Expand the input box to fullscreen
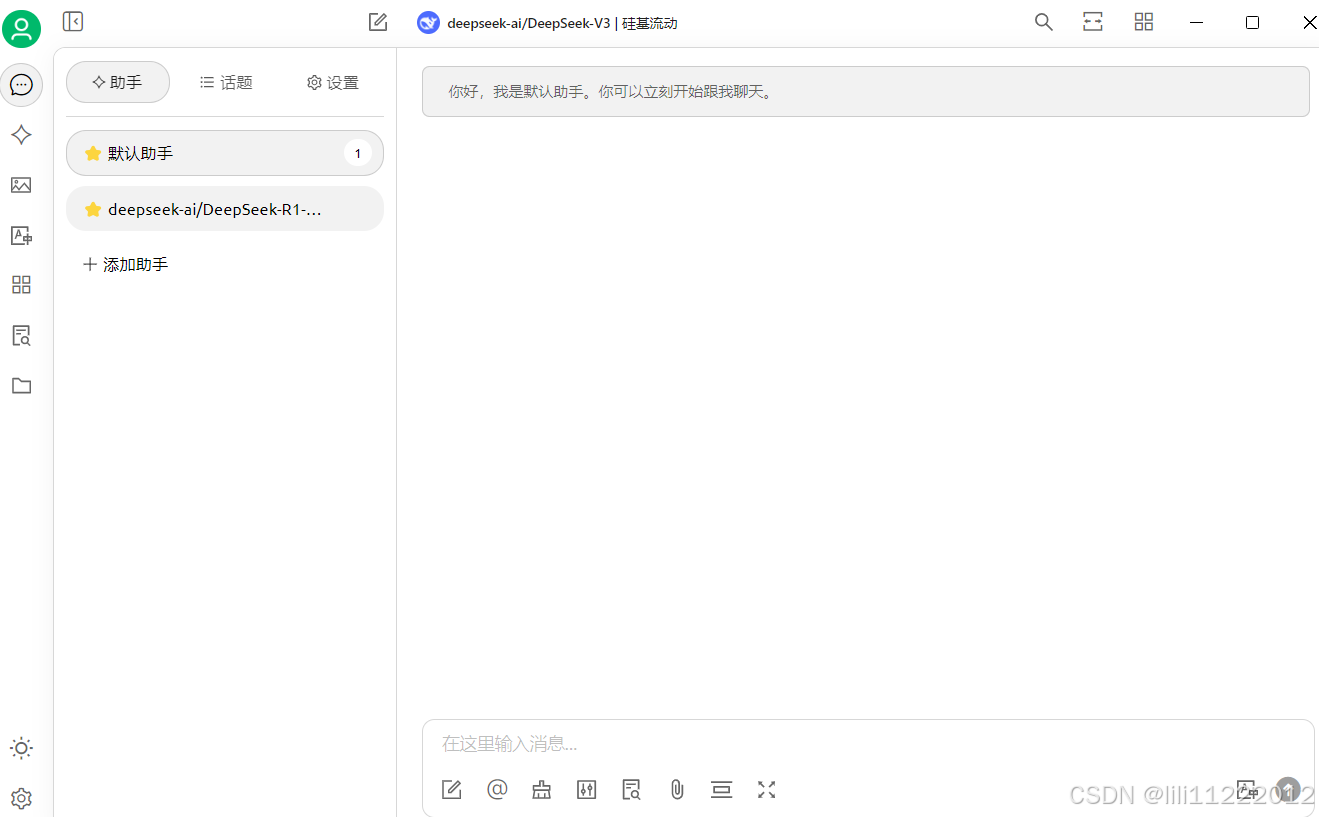 pyautogui.click(x=767, y=790)
